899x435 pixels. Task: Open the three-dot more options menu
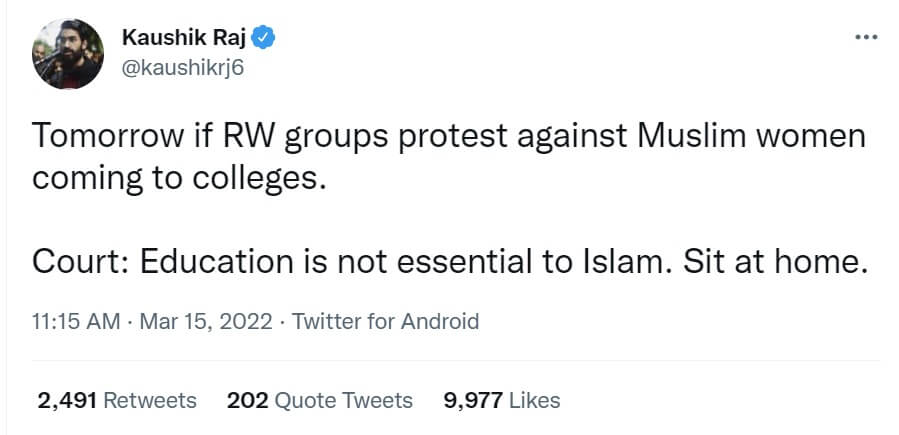coord(864,39)
